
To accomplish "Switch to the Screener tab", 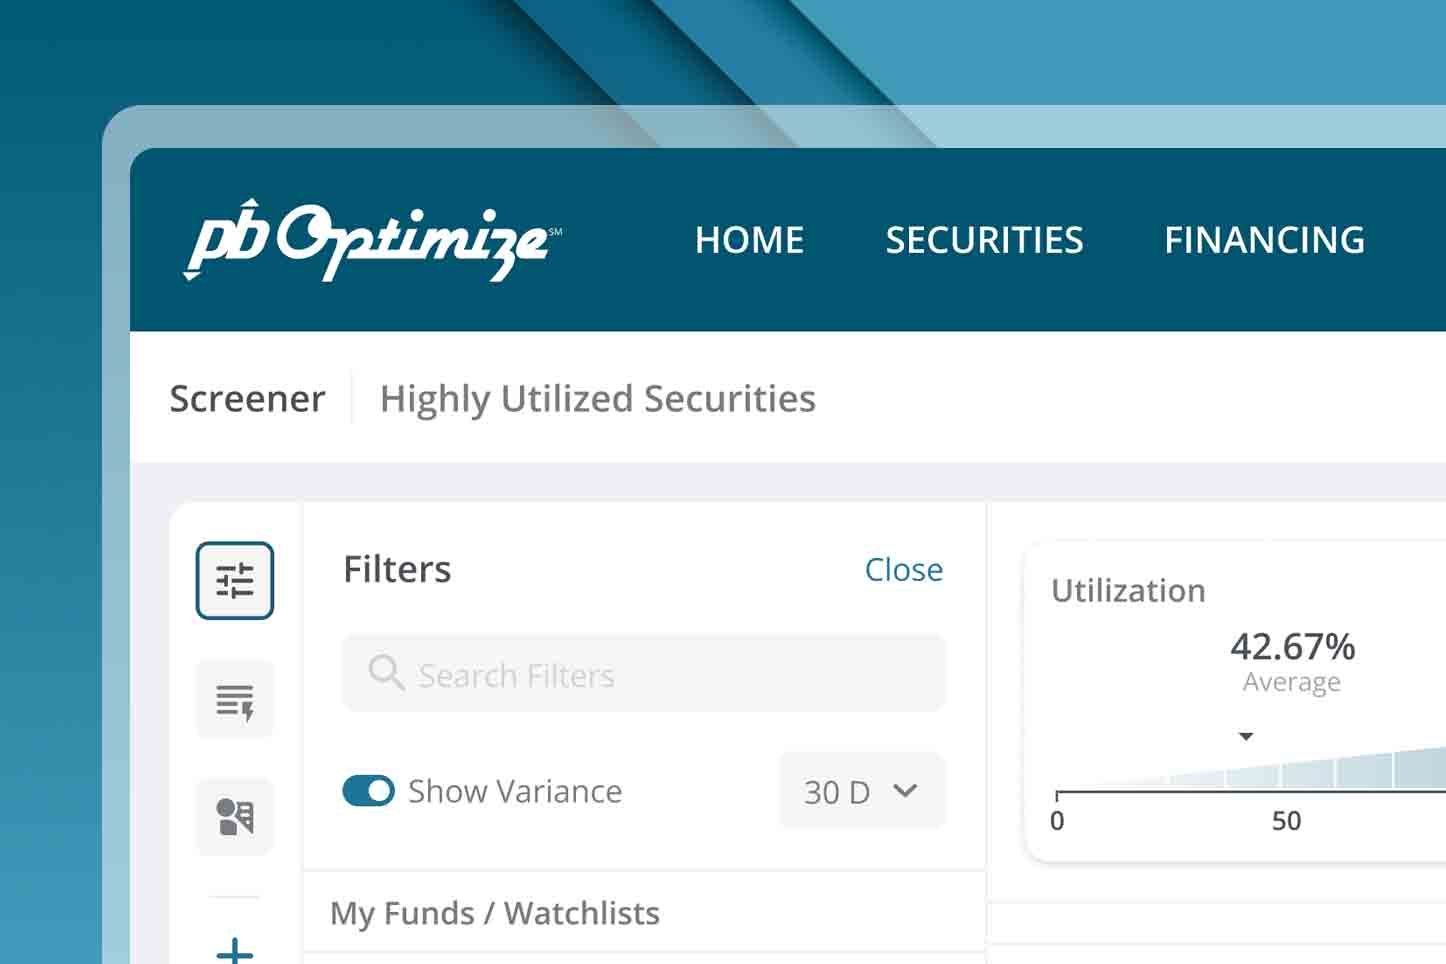I will click(x=247, y=398).
